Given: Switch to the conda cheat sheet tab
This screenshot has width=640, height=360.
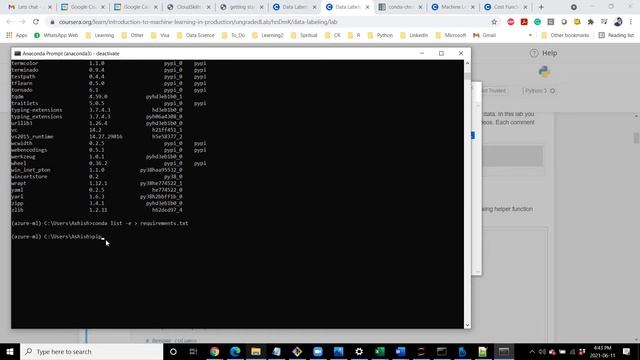Looking at the screenshot, I should click(x=400, y=7).
